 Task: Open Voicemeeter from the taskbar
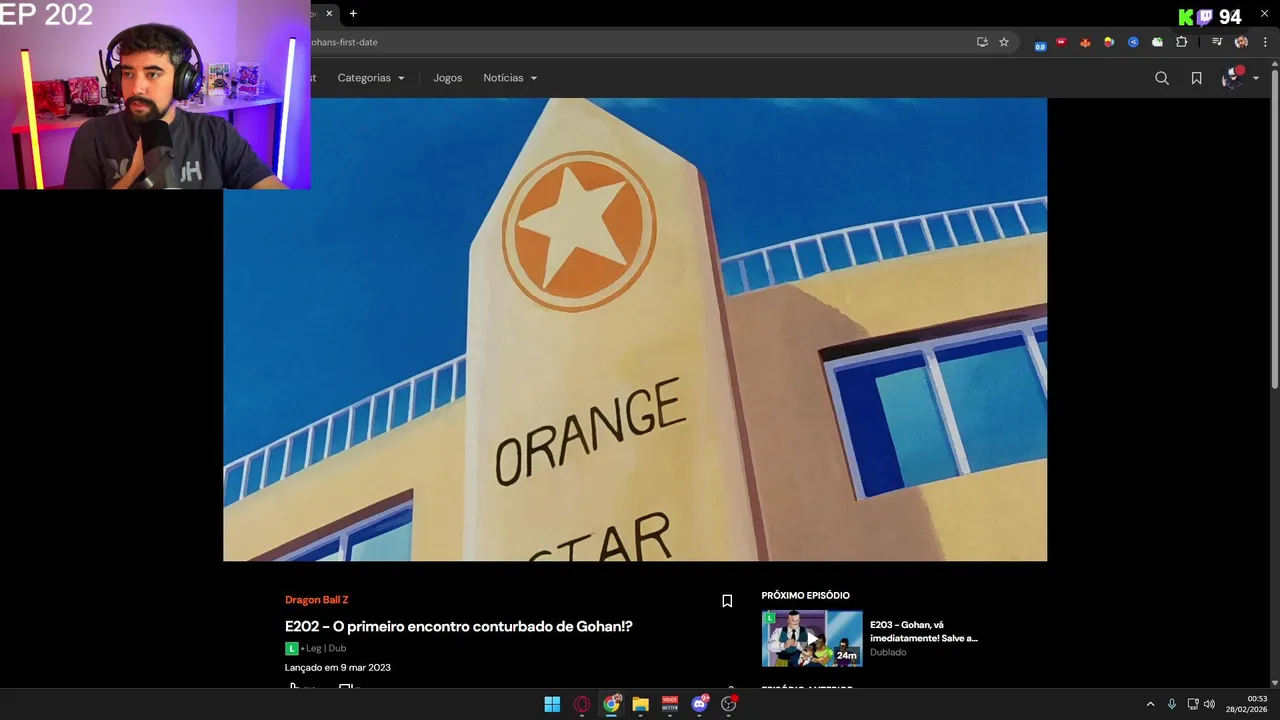[670, 704]
